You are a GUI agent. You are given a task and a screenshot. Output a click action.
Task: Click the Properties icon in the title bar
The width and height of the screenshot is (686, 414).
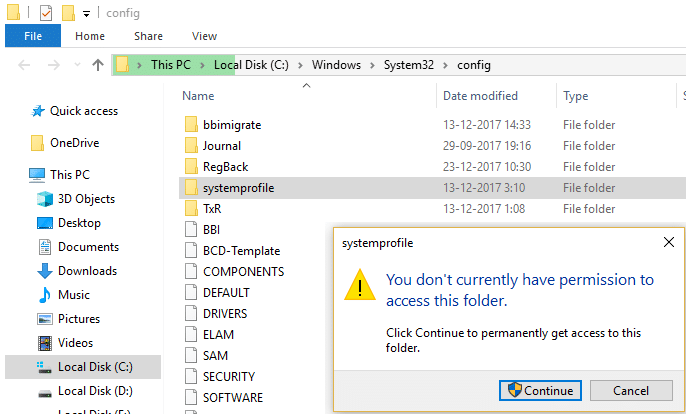[x=46, y=13]
